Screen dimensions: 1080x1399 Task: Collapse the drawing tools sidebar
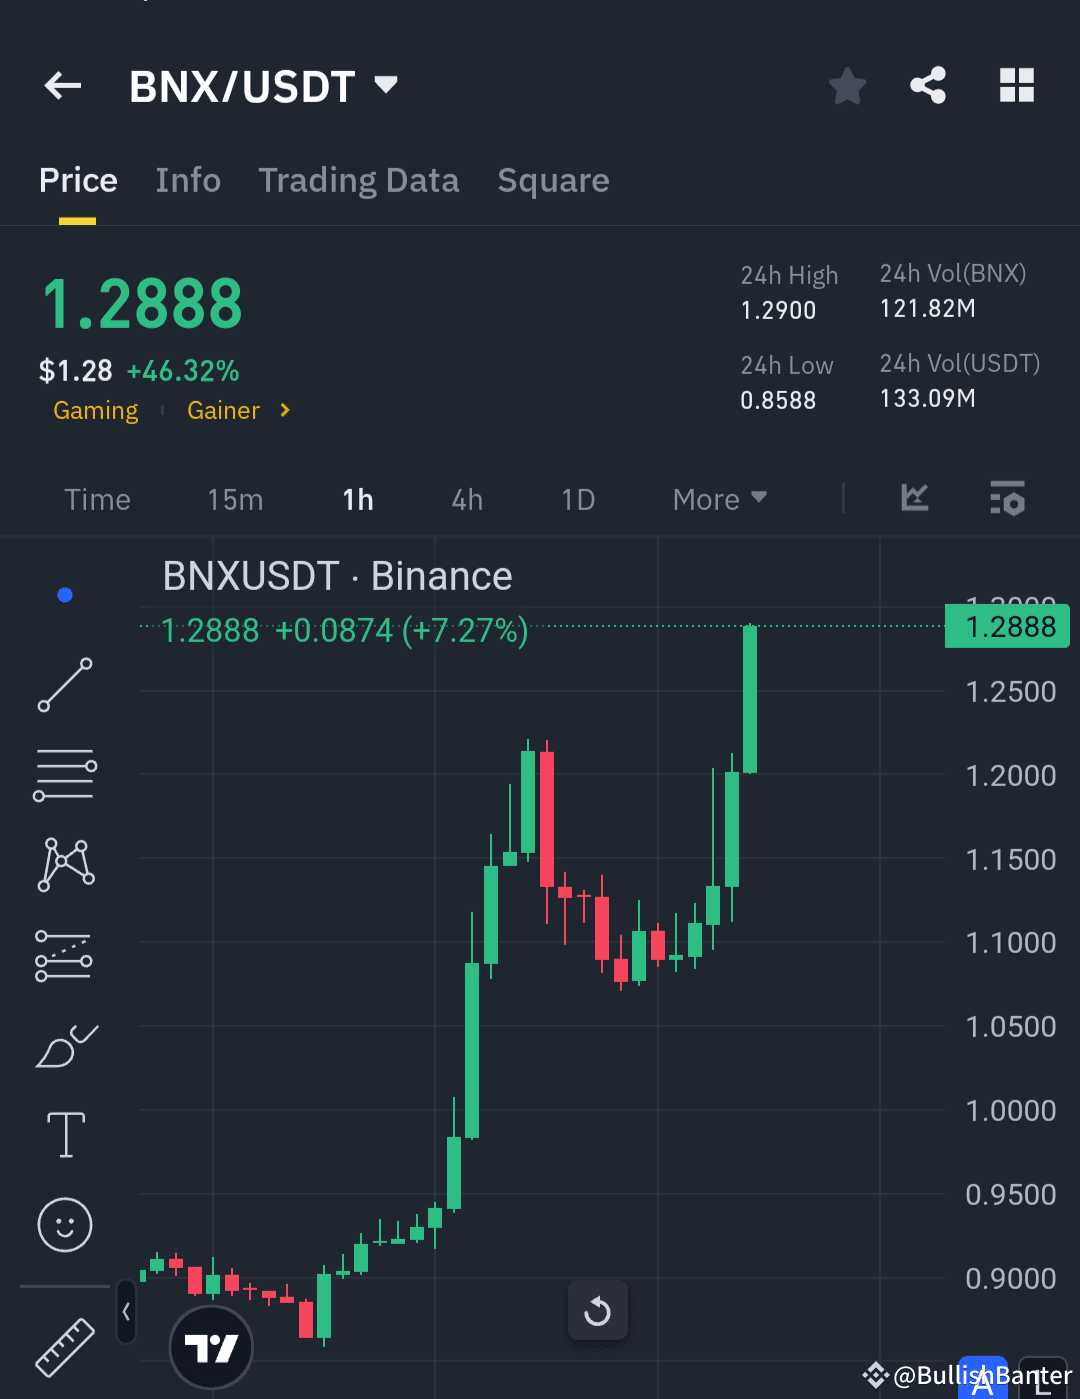point(126,1312)
